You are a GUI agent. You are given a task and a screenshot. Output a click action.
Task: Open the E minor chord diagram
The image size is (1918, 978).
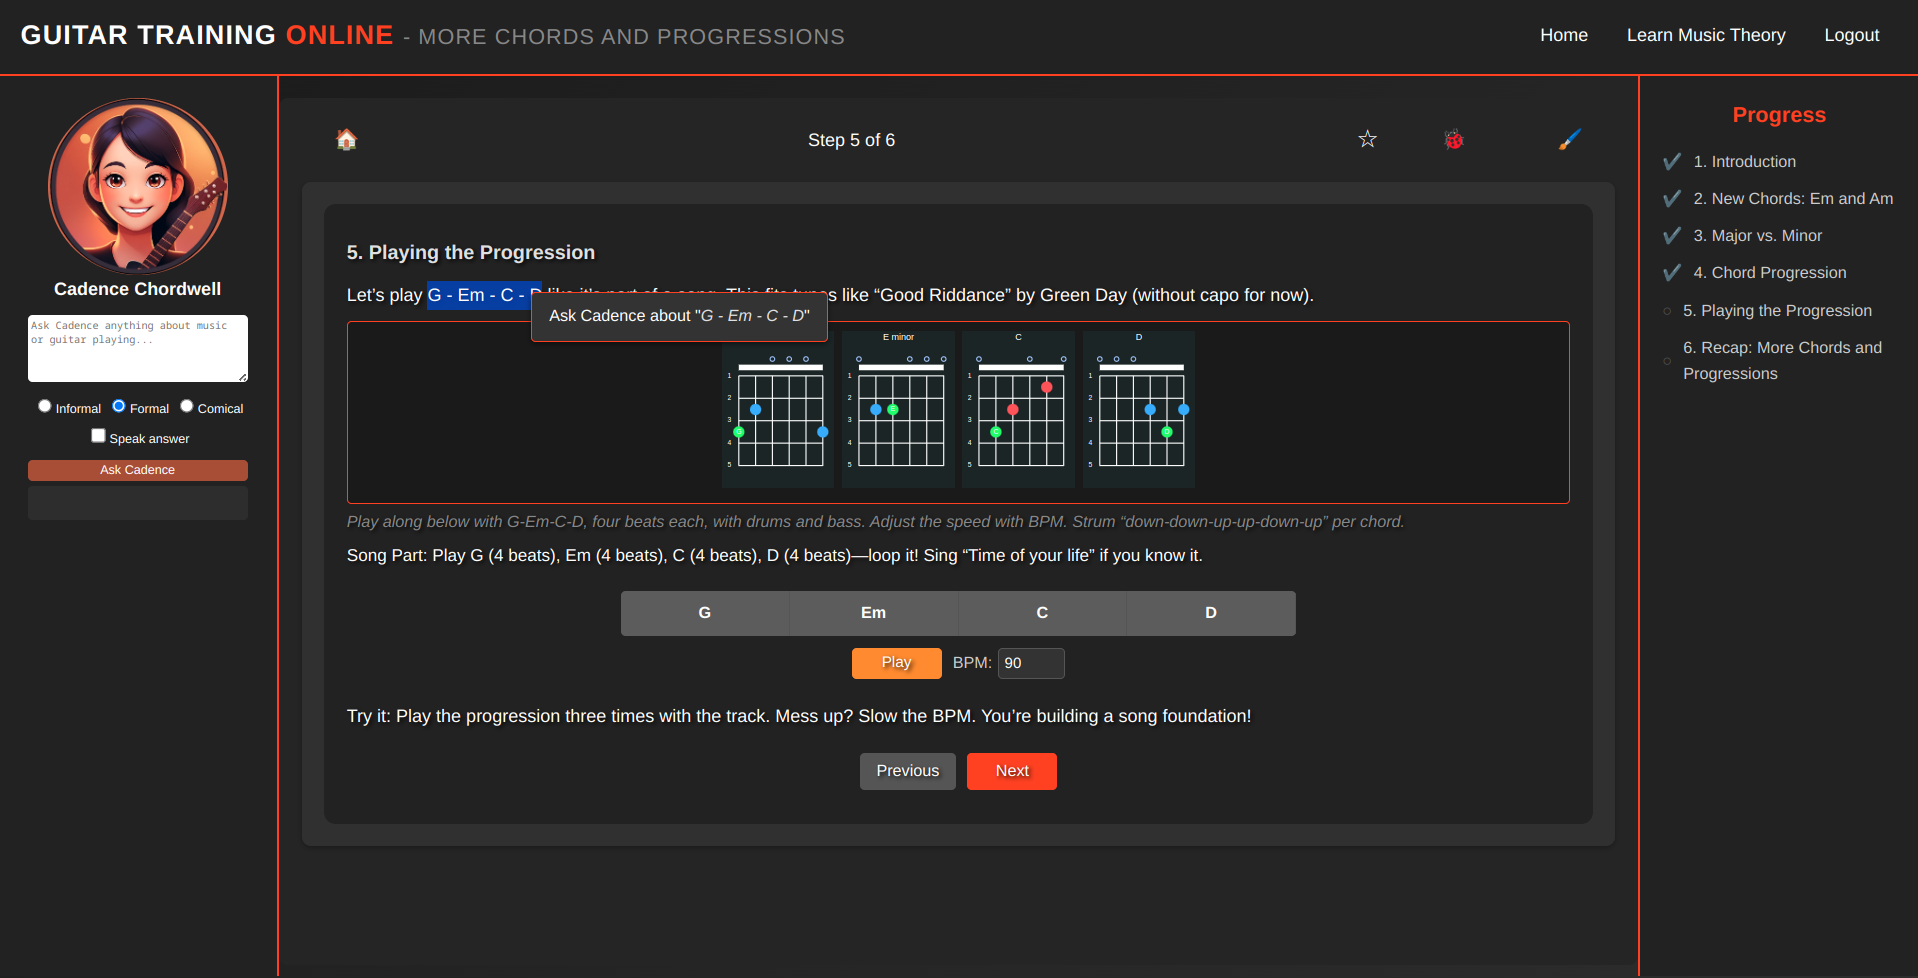pyautogui.click(x=898, y=410)
